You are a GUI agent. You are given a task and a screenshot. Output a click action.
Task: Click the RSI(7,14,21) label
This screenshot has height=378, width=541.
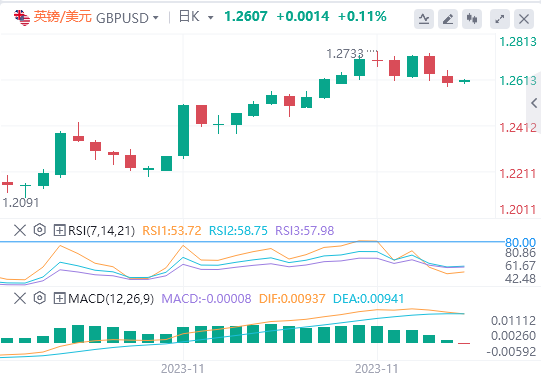point(101,230)
